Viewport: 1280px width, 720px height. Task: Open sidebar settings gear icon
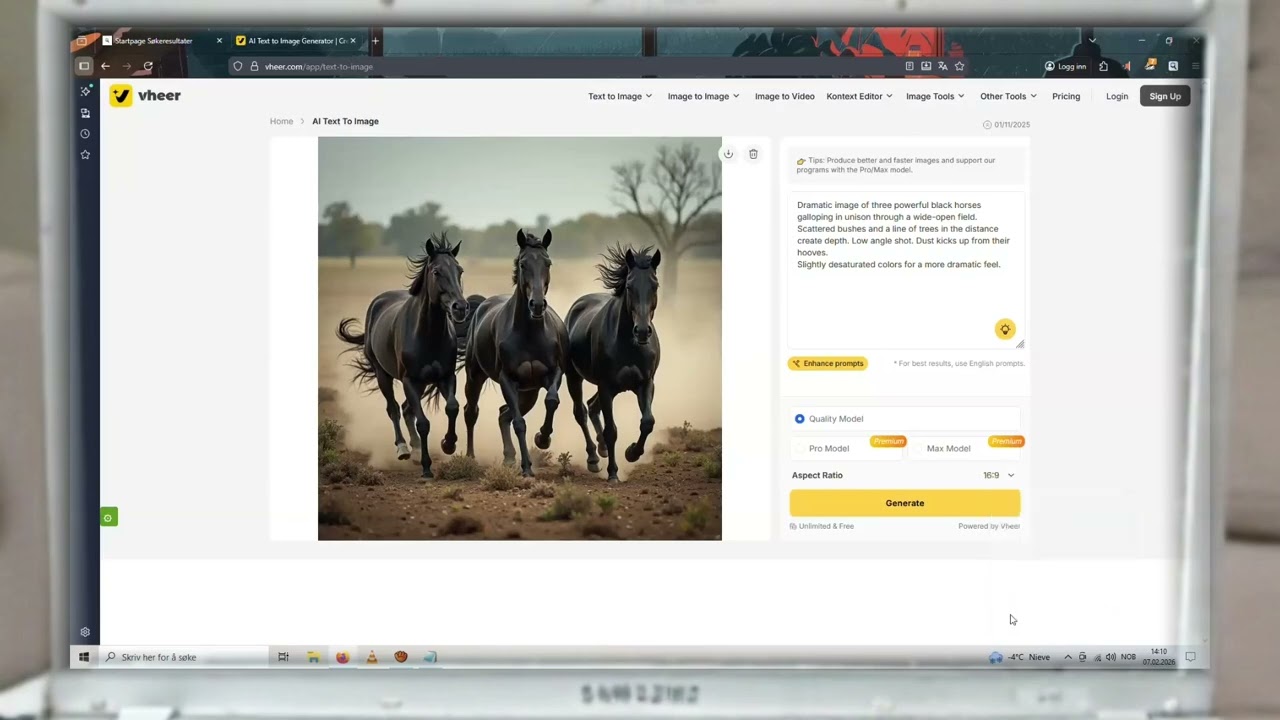85,632
